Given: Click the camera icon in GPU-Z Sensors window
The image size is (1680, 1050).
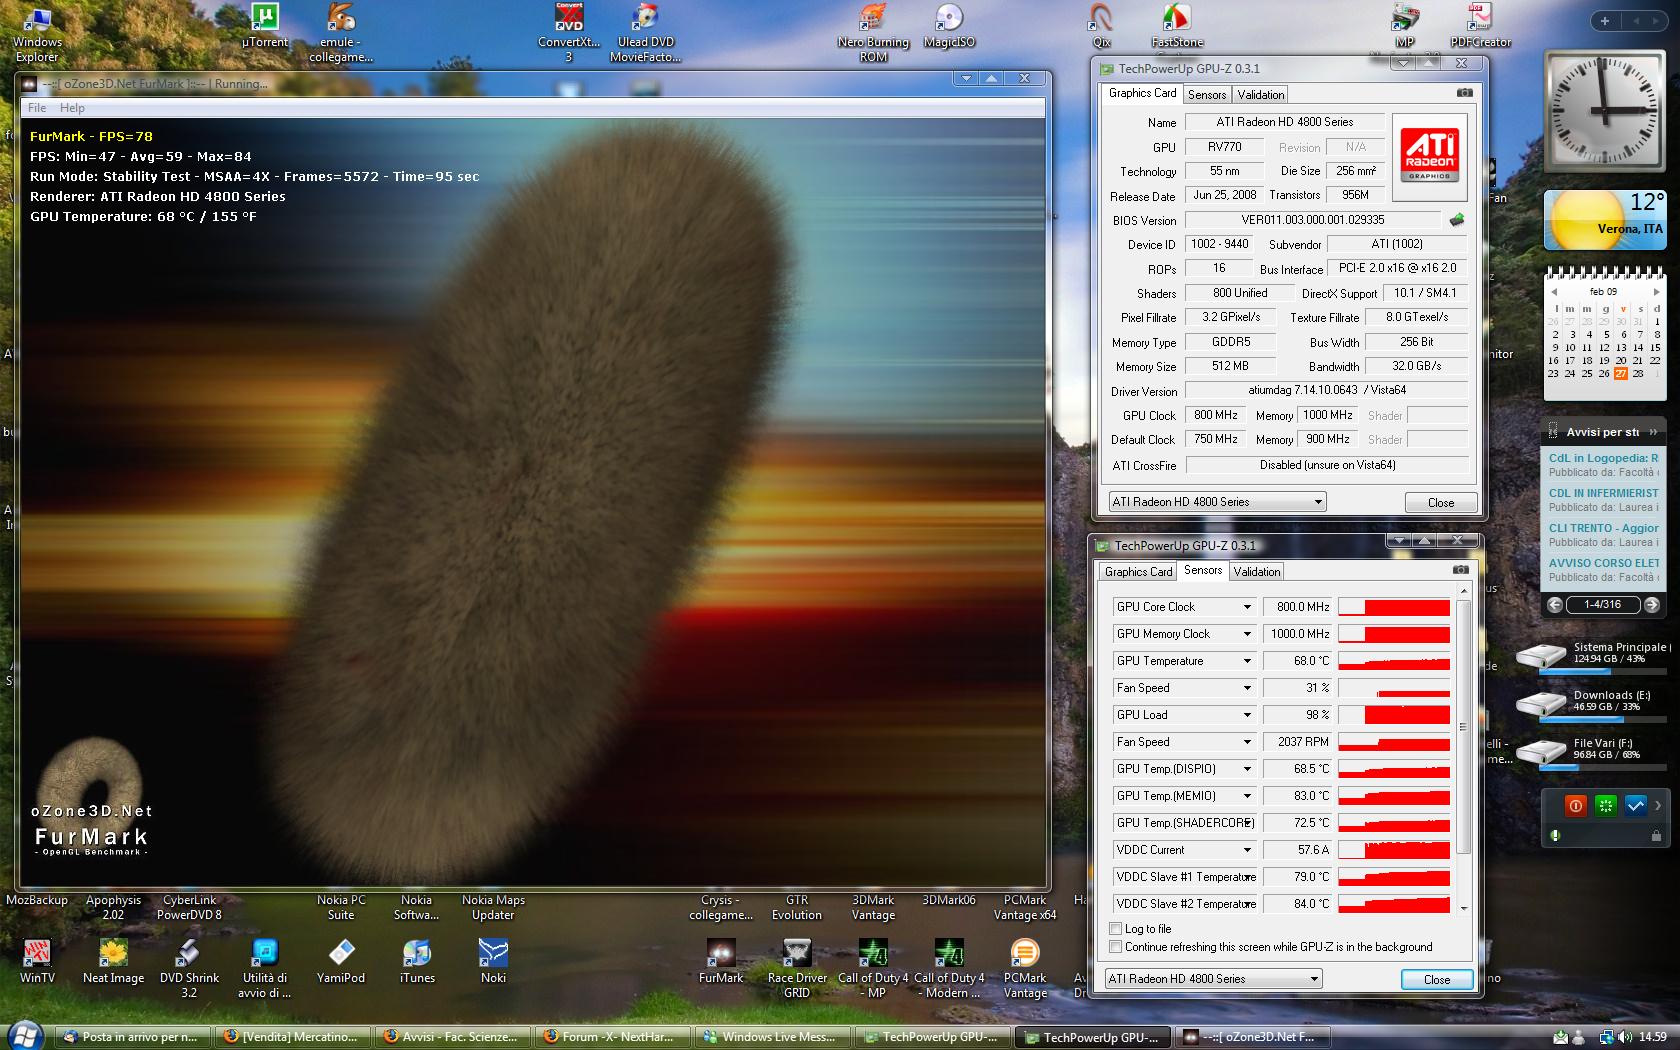Looking at the screenshot, I should coord(1460,570).
